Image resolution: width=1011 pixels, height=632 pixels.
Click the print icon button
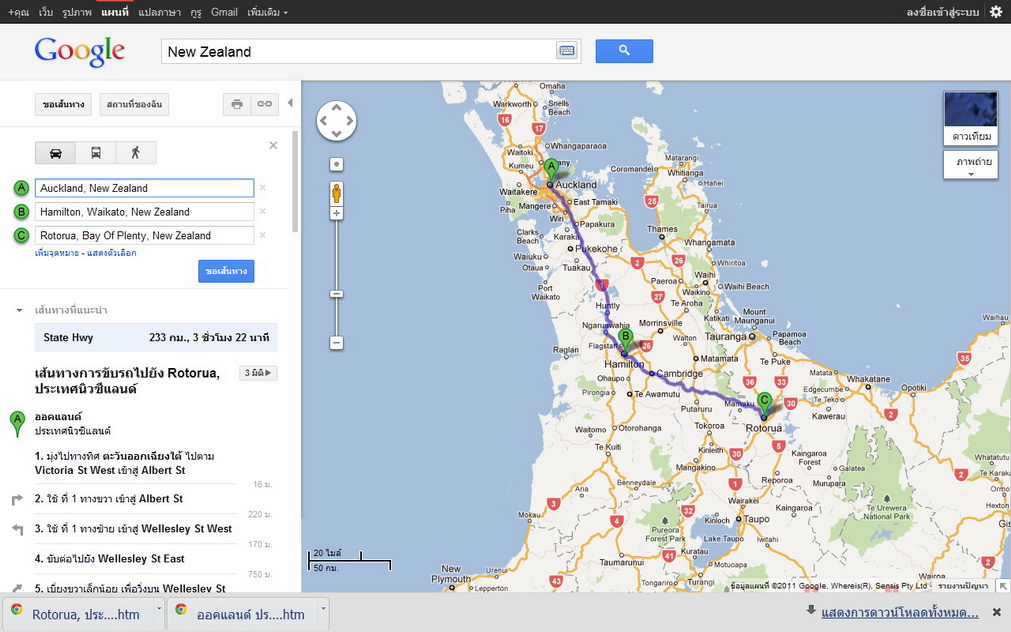tap(237, 104)
